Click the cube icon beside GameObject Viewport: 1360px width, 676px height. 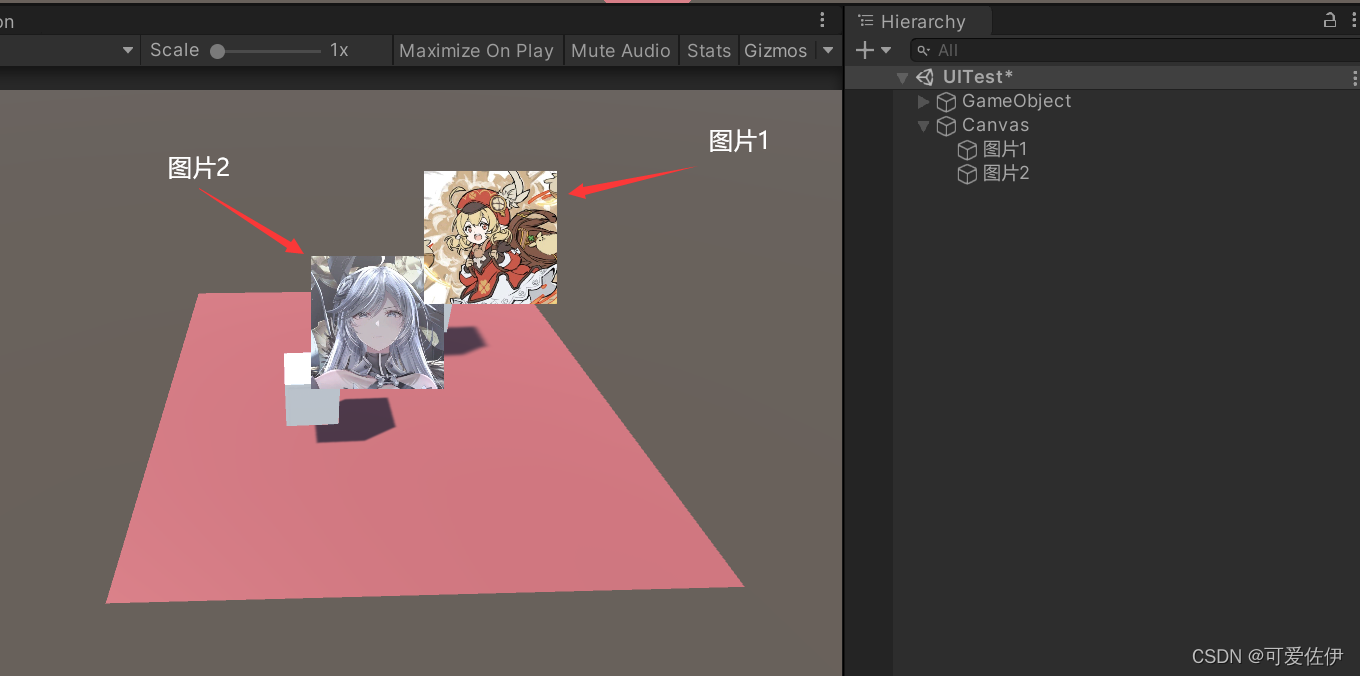tap(946, 101)
